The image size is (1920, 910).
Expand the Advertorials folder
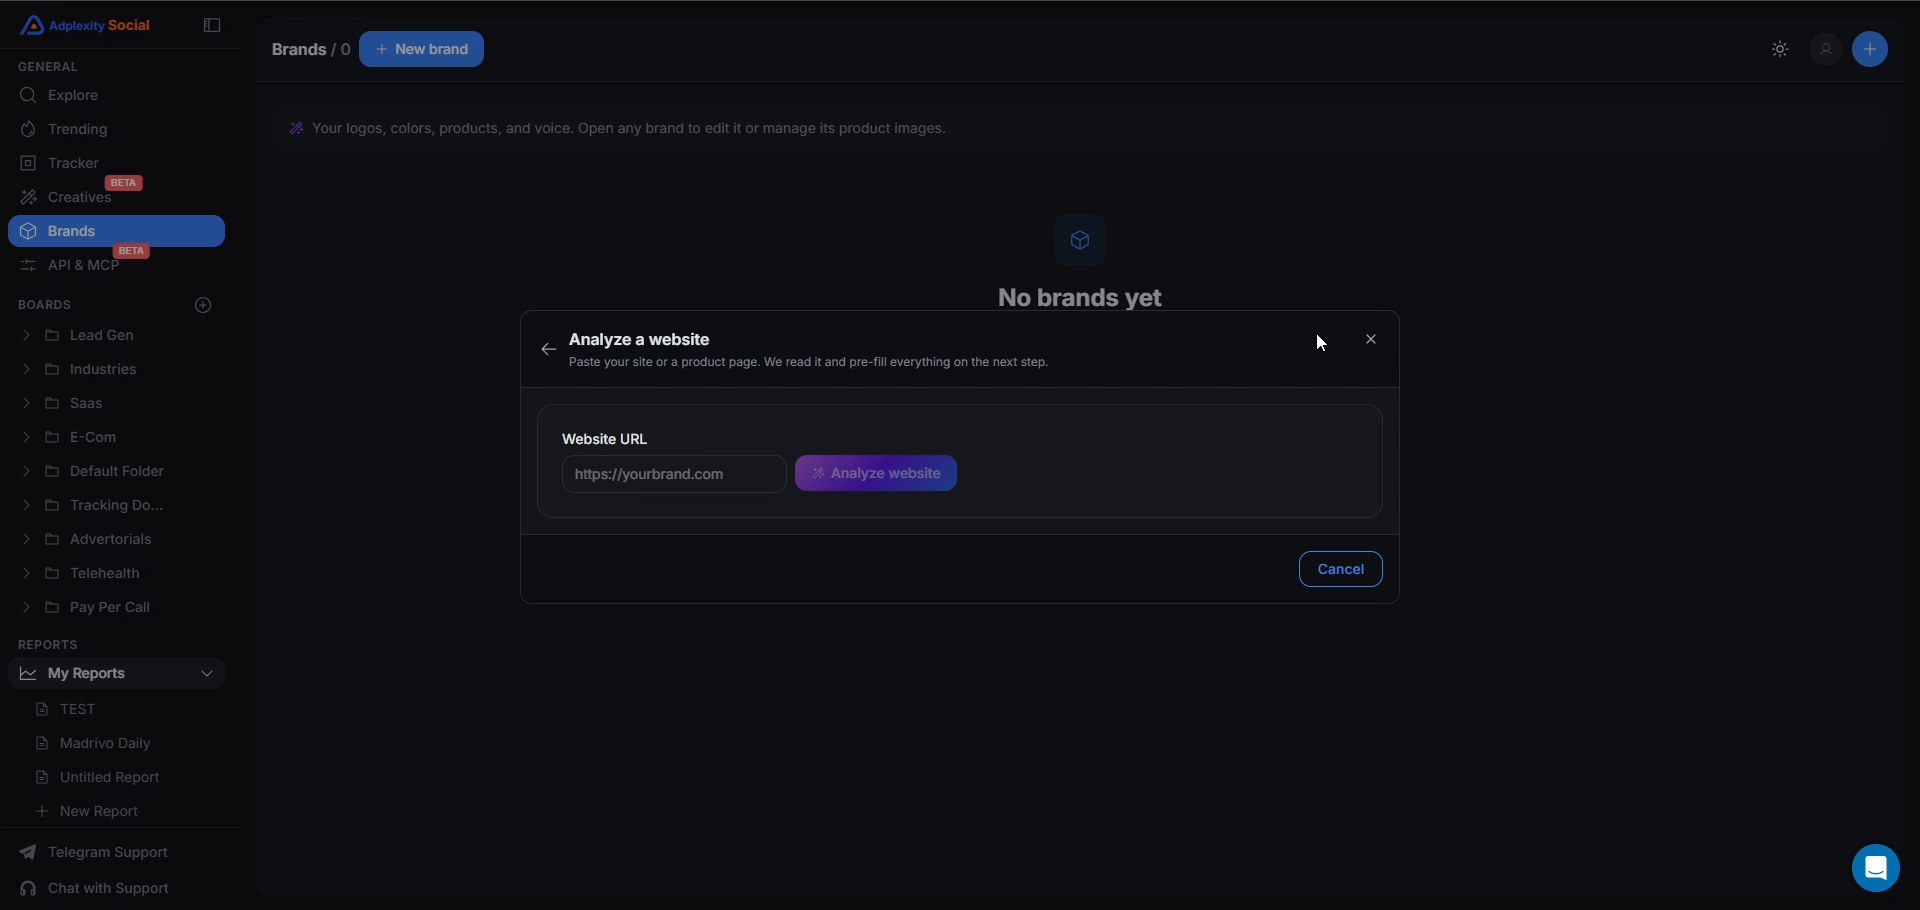tap(26, 539)
